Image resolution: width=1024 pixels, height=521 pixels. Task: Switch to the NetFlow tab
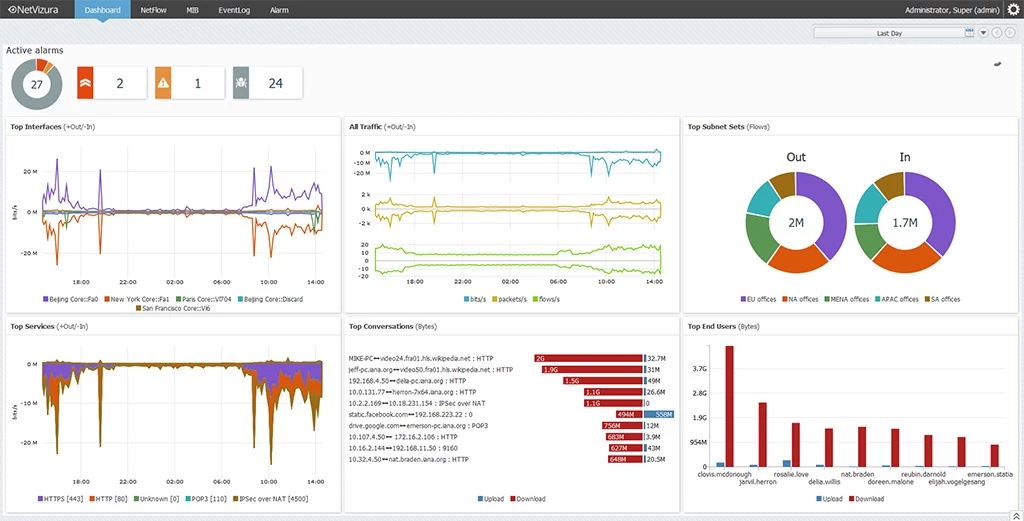pos(153,10)
